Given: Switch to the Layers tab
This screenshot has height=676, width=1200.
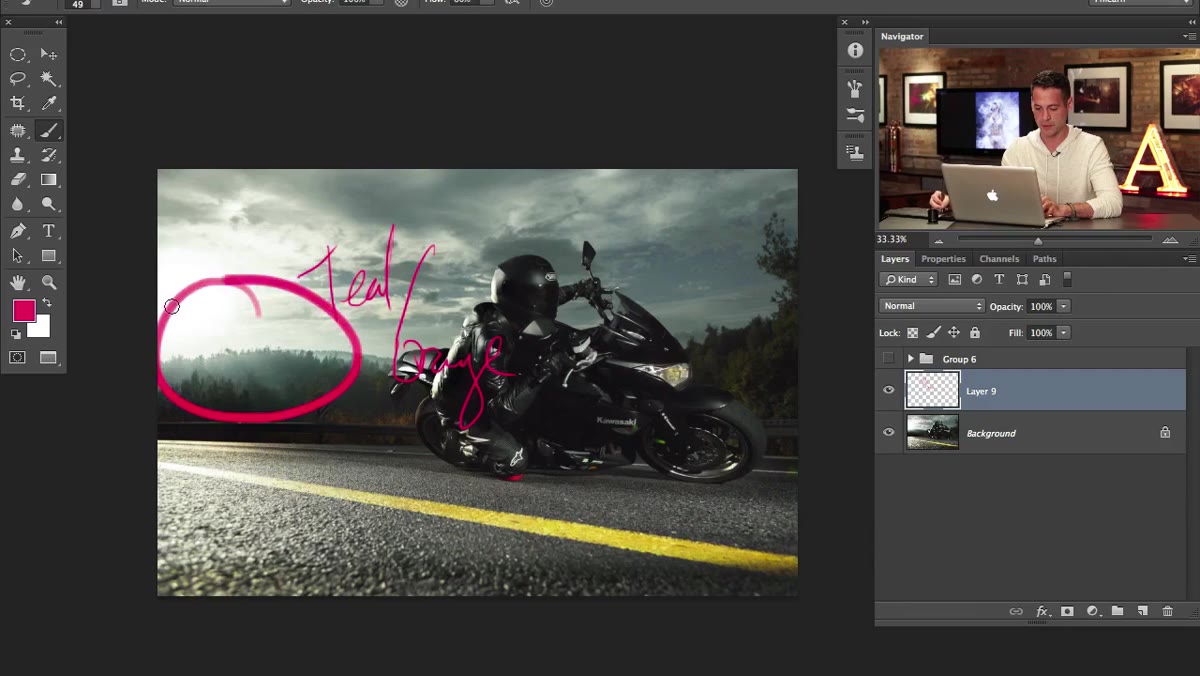Looking at the screenshot, I should (x=895, y=259).
